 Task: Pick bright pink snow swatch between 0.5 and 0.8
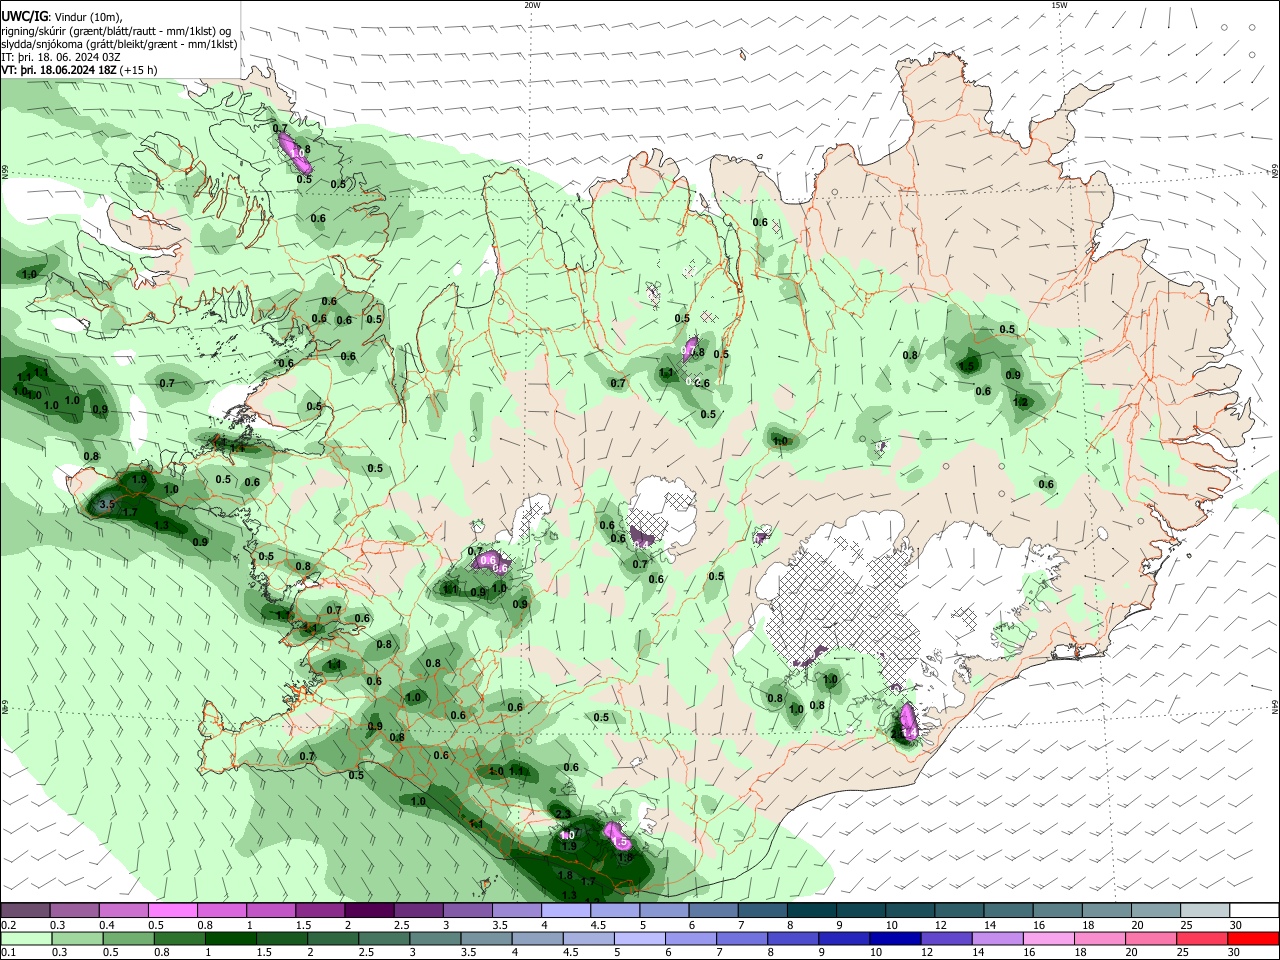click(x=172, y=911)
